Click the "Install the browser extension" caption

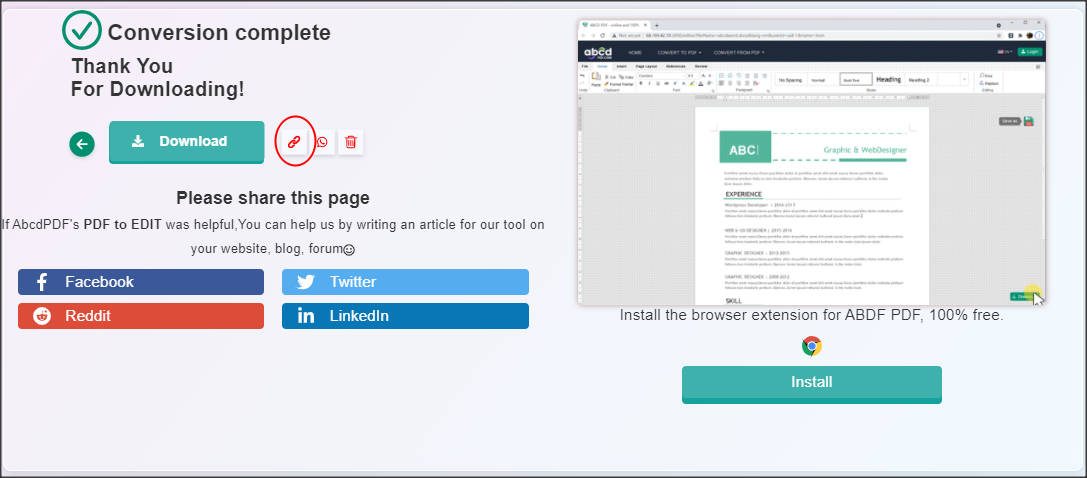point(812,315)
